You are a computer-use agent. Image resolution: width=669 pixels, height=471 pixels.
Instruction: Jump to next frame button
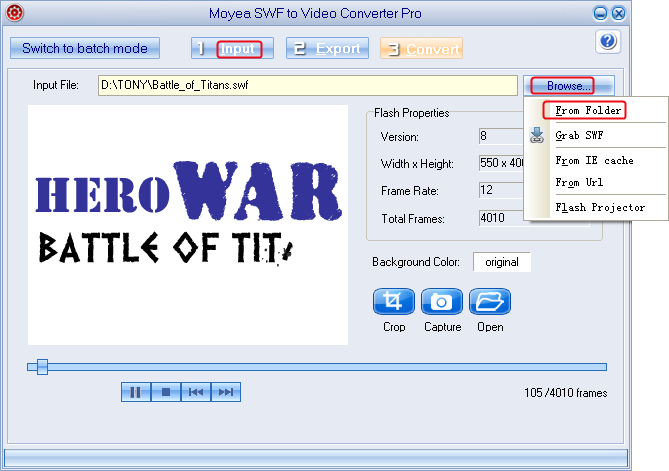coord(226,392)
